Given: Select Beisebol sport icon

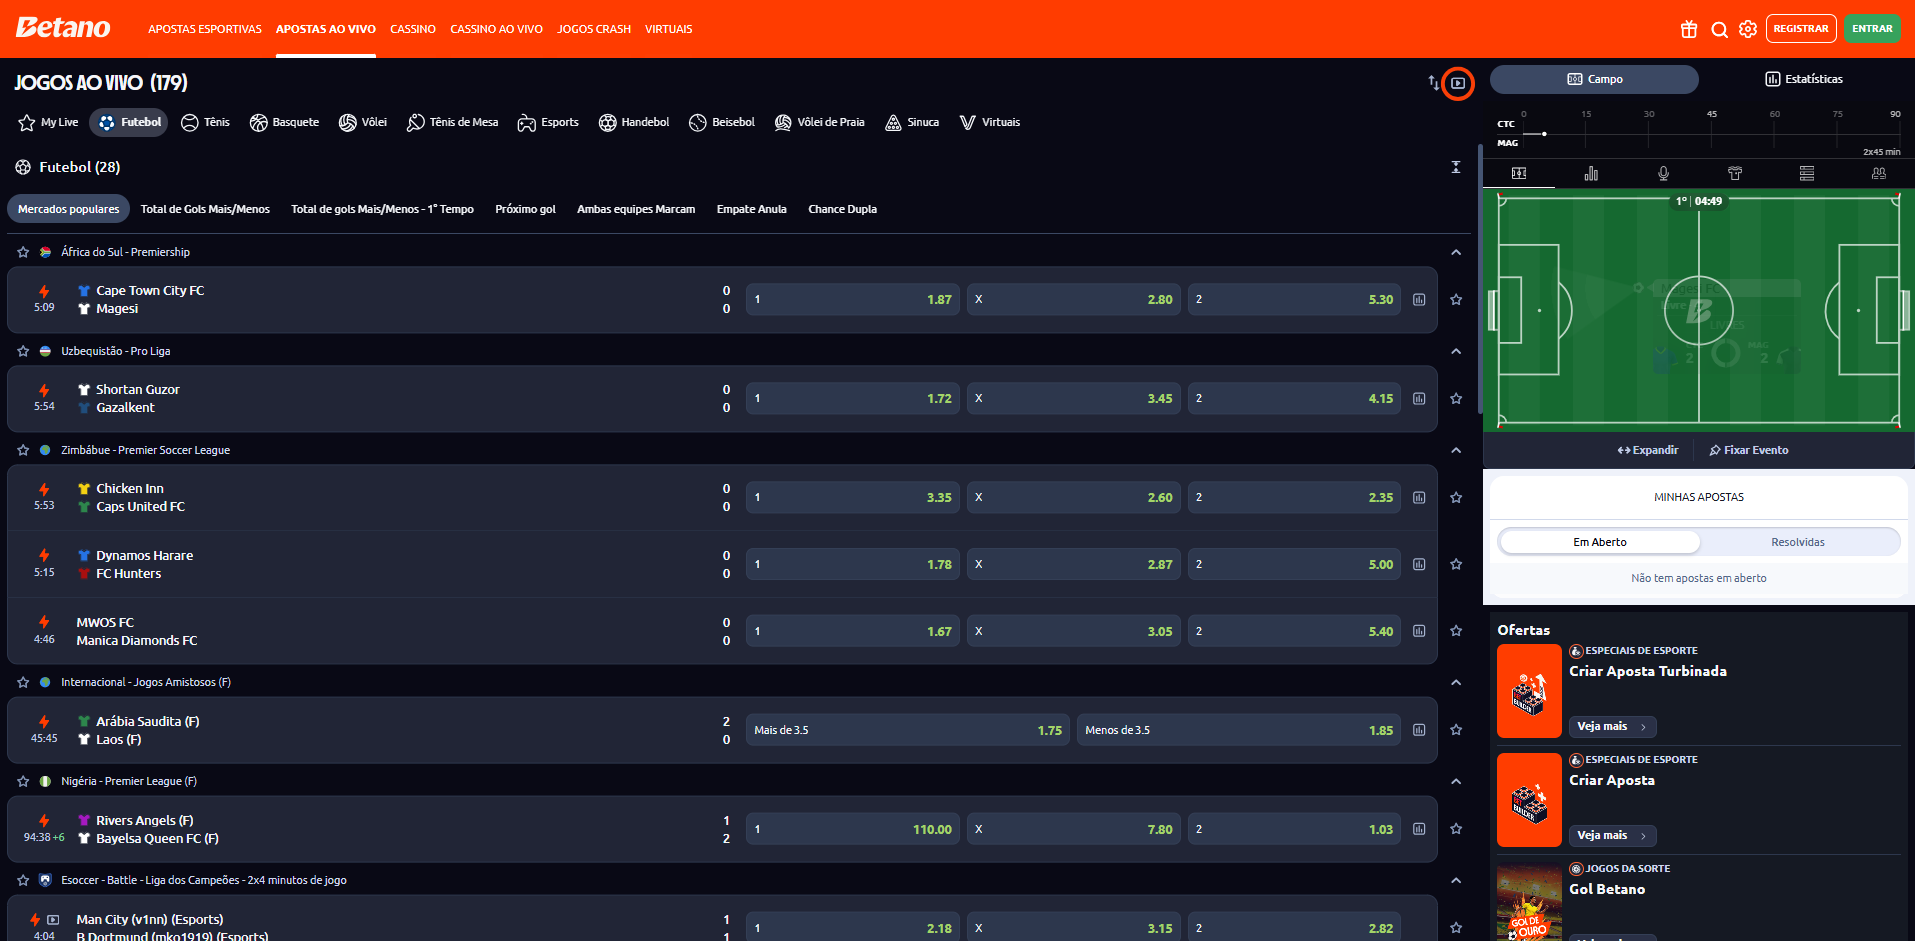Looking at the screenshot, I should (698, 122).
